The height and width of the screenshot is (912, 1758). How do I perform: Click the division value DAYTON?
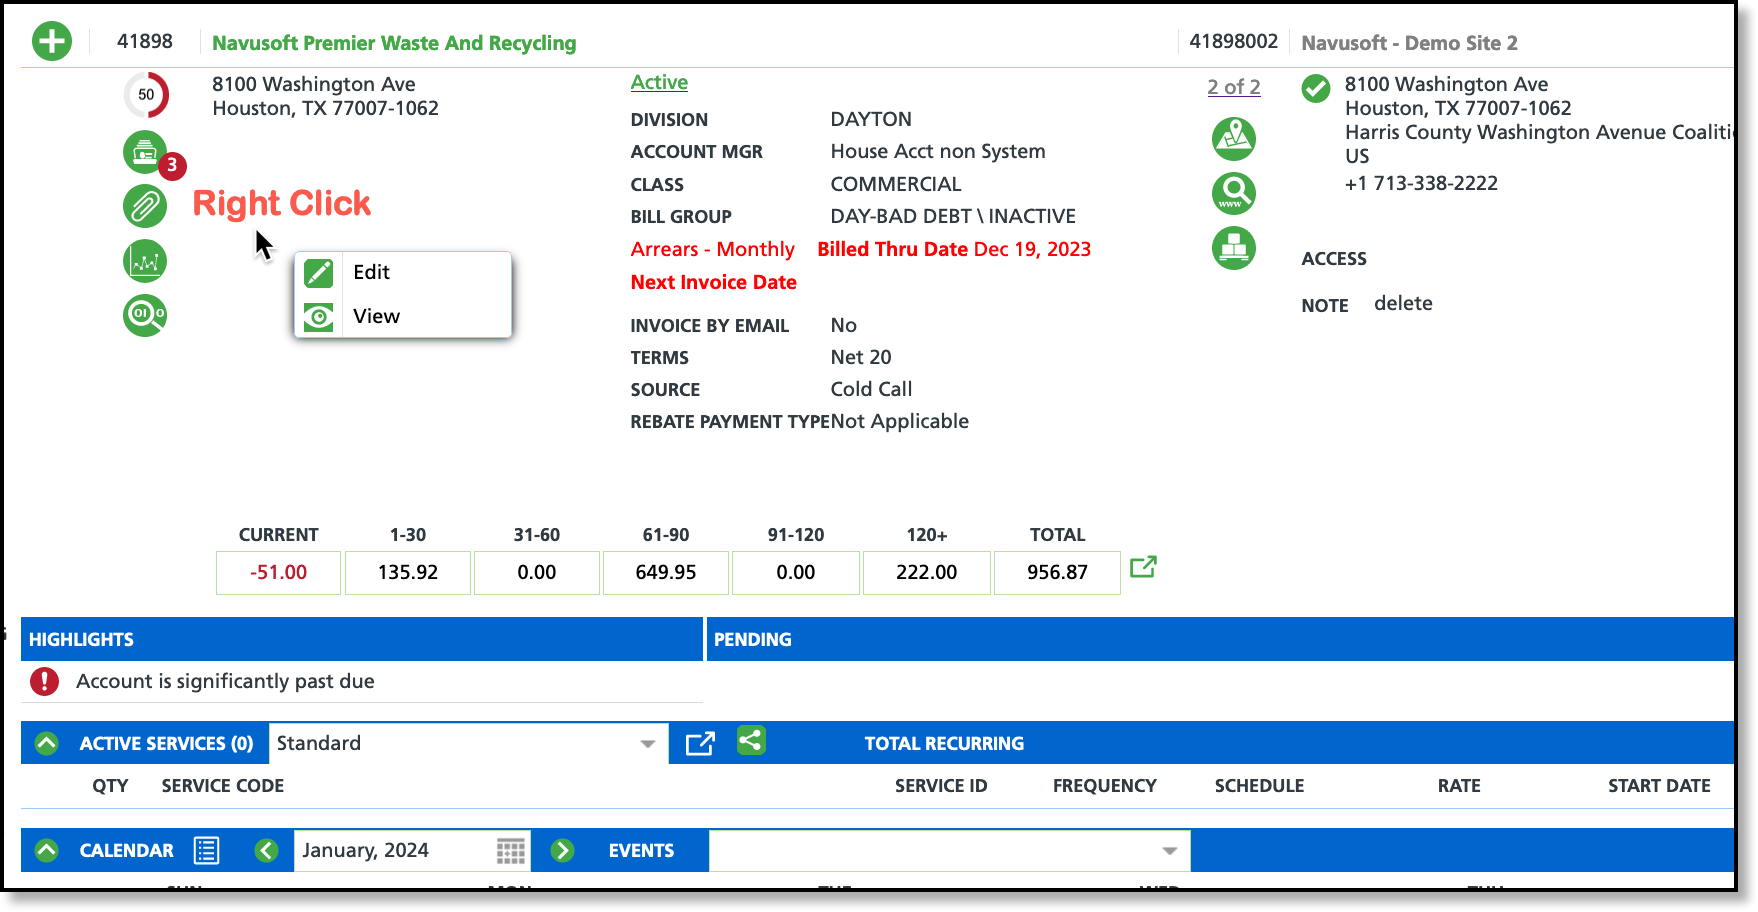pyautogui.click(x=871, y=119)
